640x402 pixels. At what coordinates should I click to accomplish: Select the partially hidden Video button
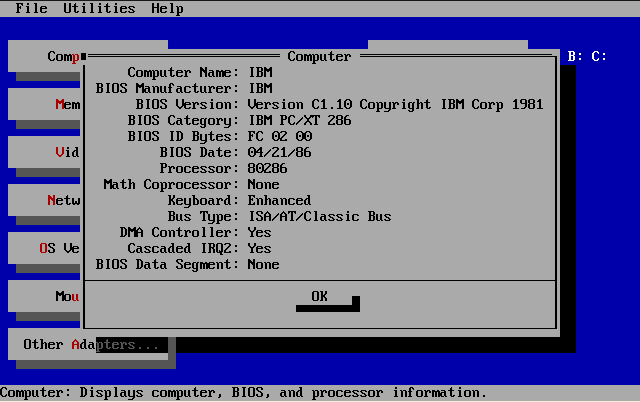(44, 152)
